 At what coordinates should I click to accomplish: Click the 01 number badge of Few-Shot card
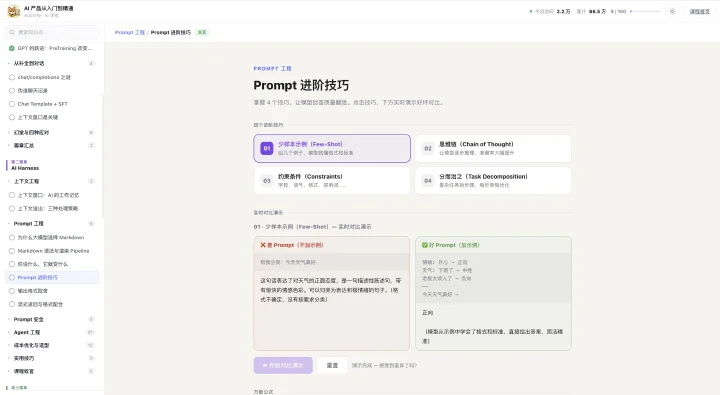(x=267, y=148)
